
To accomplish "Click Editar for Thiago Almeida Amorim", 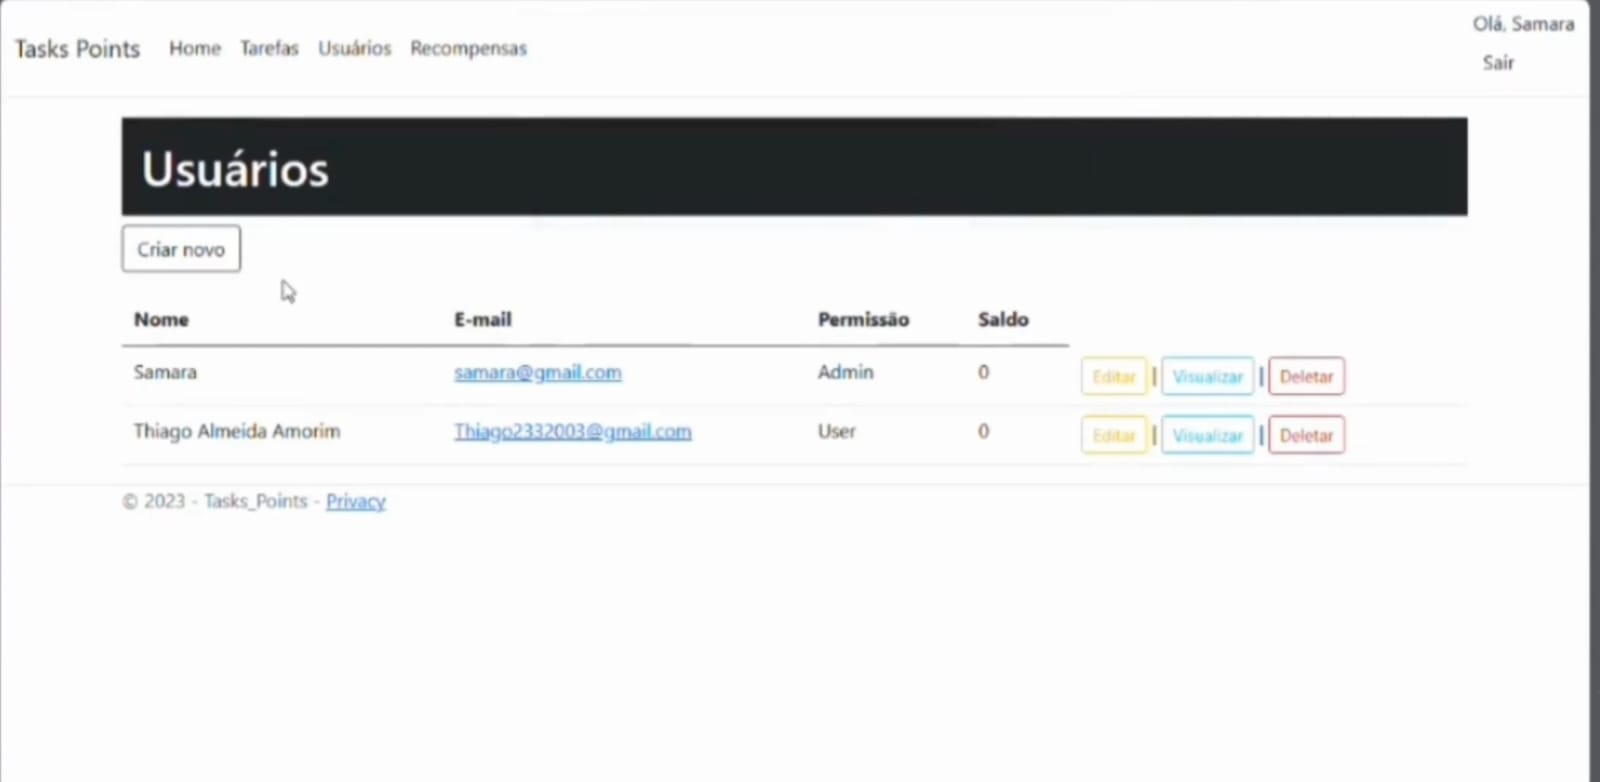I will point(1113,436).
